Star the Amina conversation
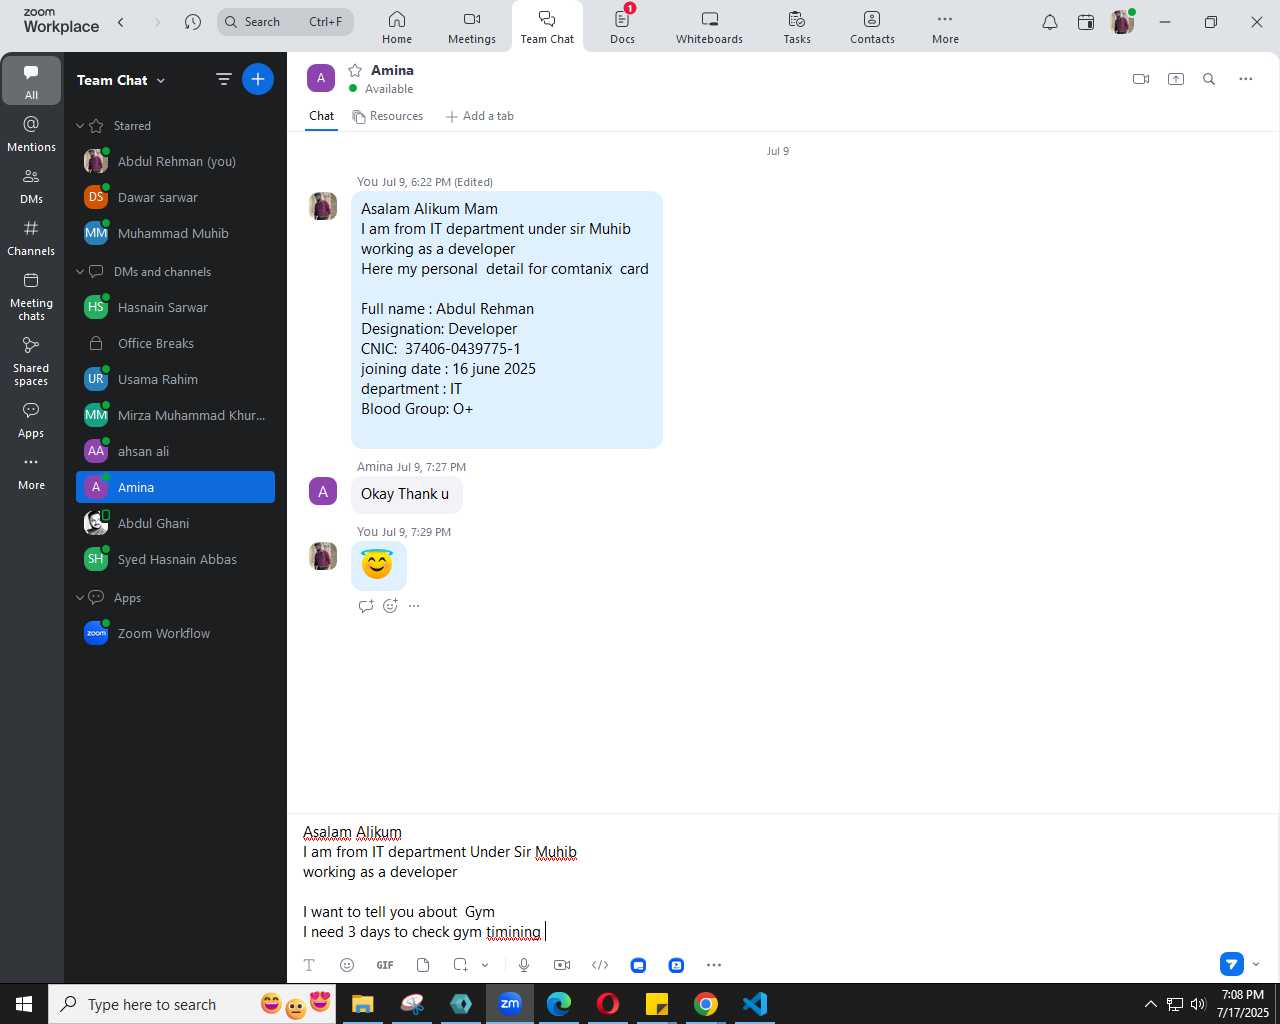Image resolution: width=1280 pixels, height=1024 pixels. [355, 70]
